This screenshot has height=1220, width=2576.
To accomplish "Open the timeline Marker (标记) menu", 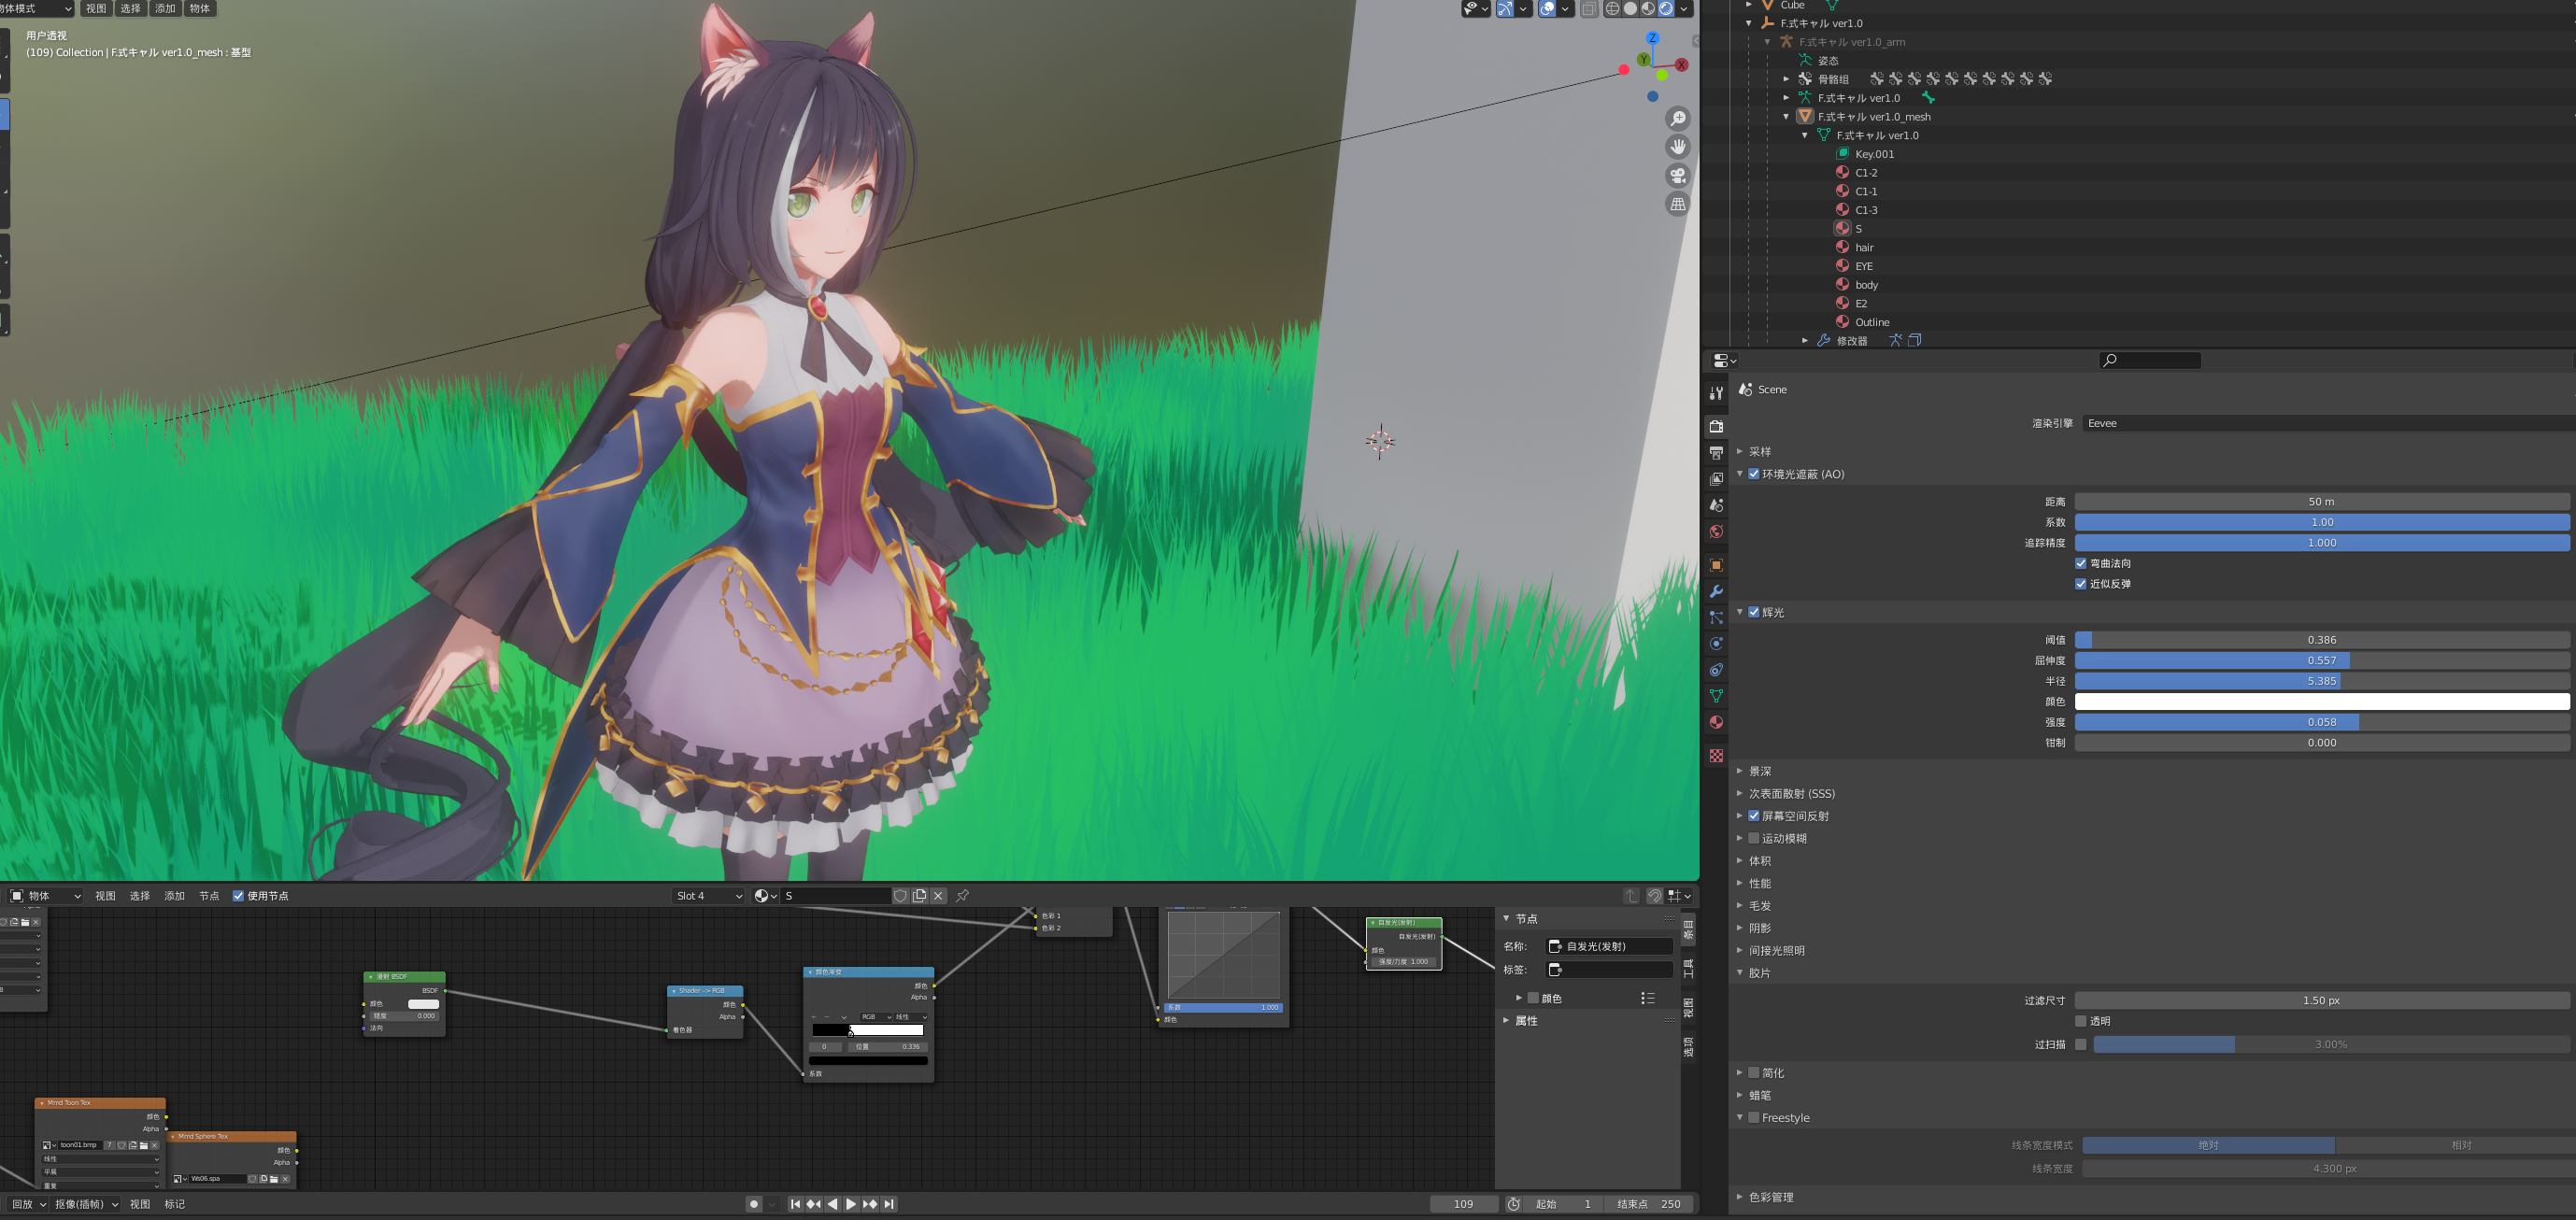I will point(175,1204).
